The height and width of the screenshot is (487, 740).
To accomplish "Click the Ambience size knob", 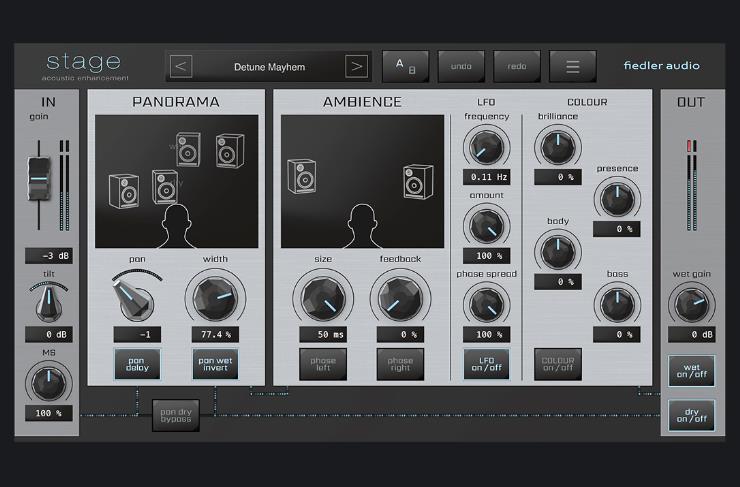I will pos(323,299).
